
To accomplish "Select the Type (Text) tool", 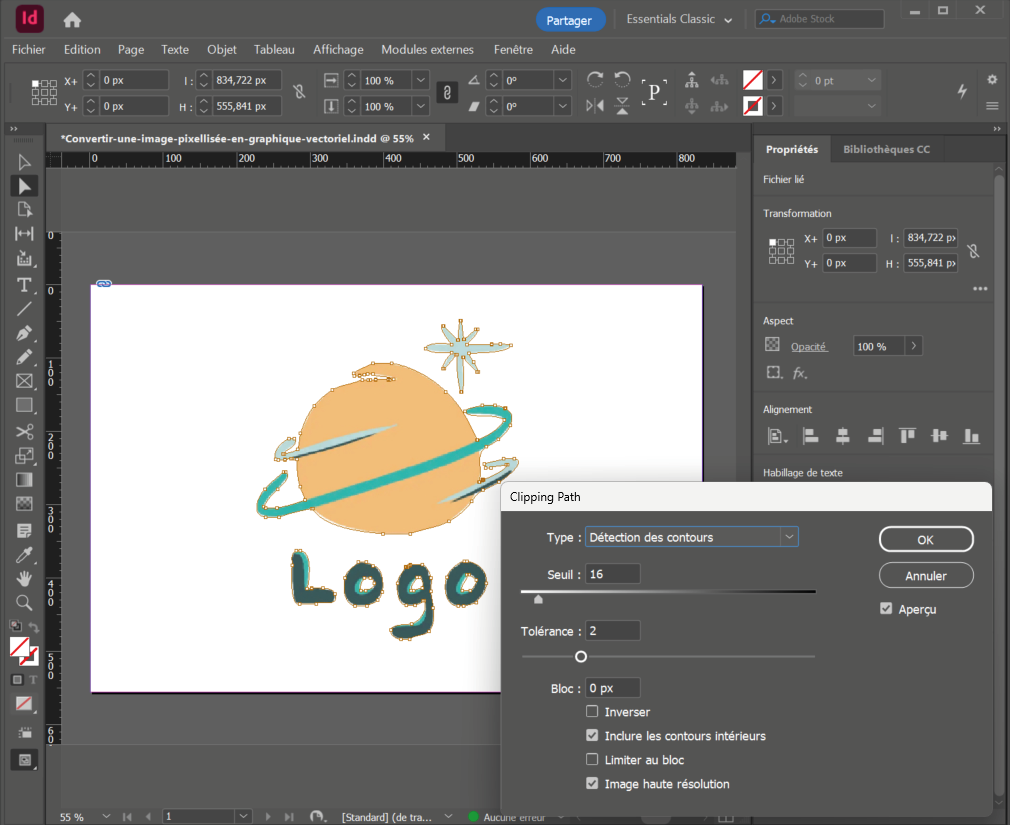I will coord(25,285).
